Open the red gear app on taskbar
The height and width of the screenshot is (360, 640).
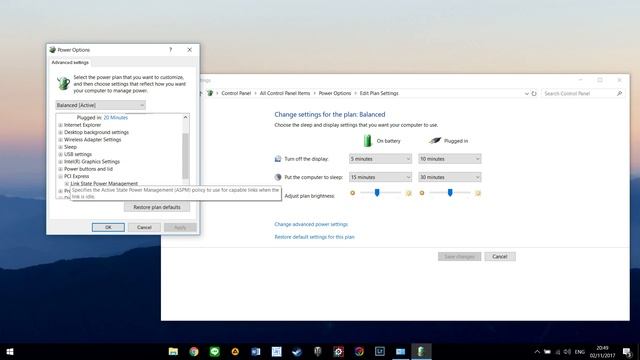click(338, 351)
